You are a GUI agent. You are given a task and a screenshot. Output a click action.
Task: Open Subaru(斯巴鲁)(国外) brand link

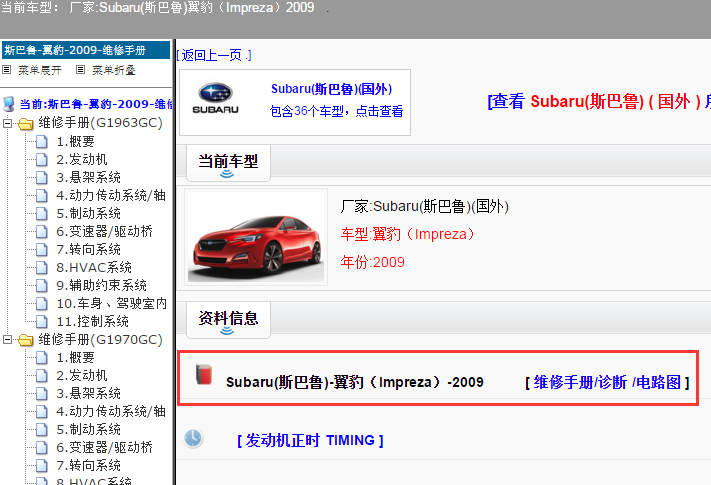(331, 89)
